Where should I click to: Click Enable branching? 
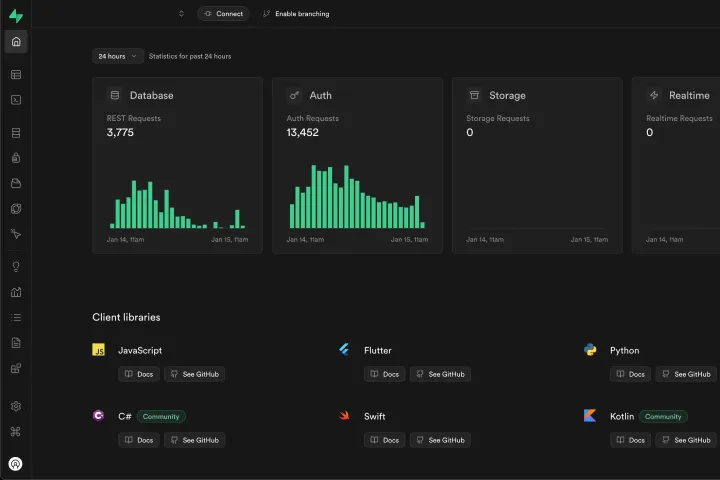[x=296, y=14]
